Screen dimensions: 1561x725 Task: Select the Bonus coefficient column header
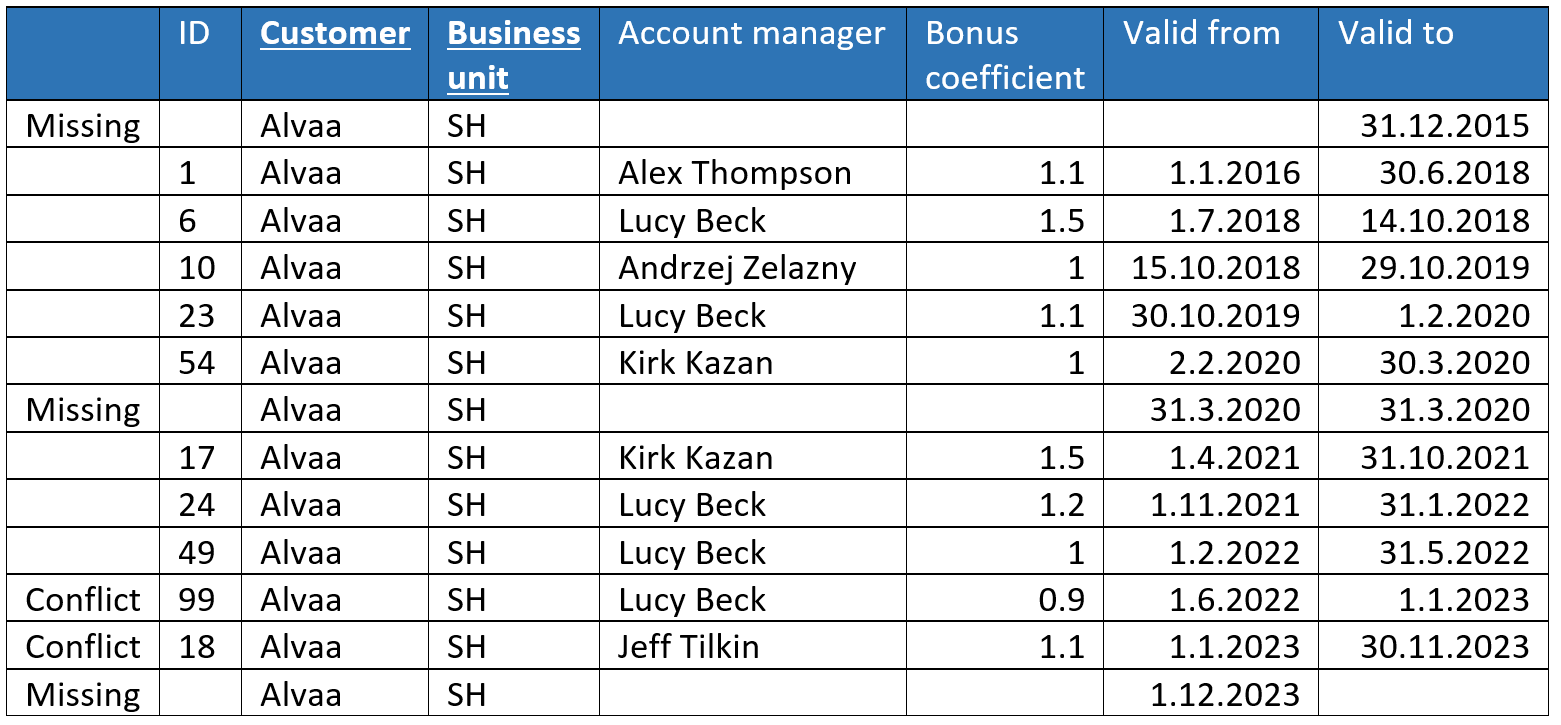(1005, 55)
